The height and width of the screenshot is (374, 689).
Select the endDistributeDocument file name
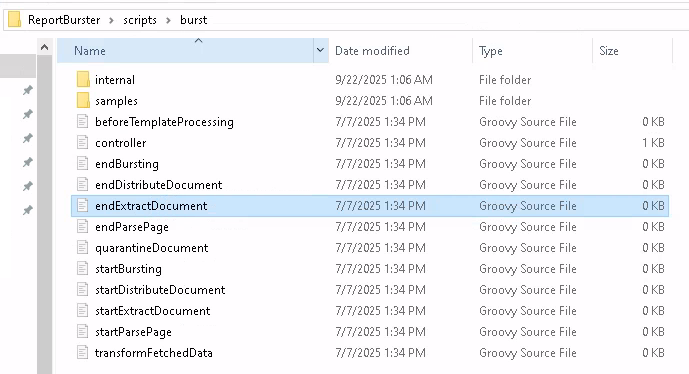click(x=159, y=185)
